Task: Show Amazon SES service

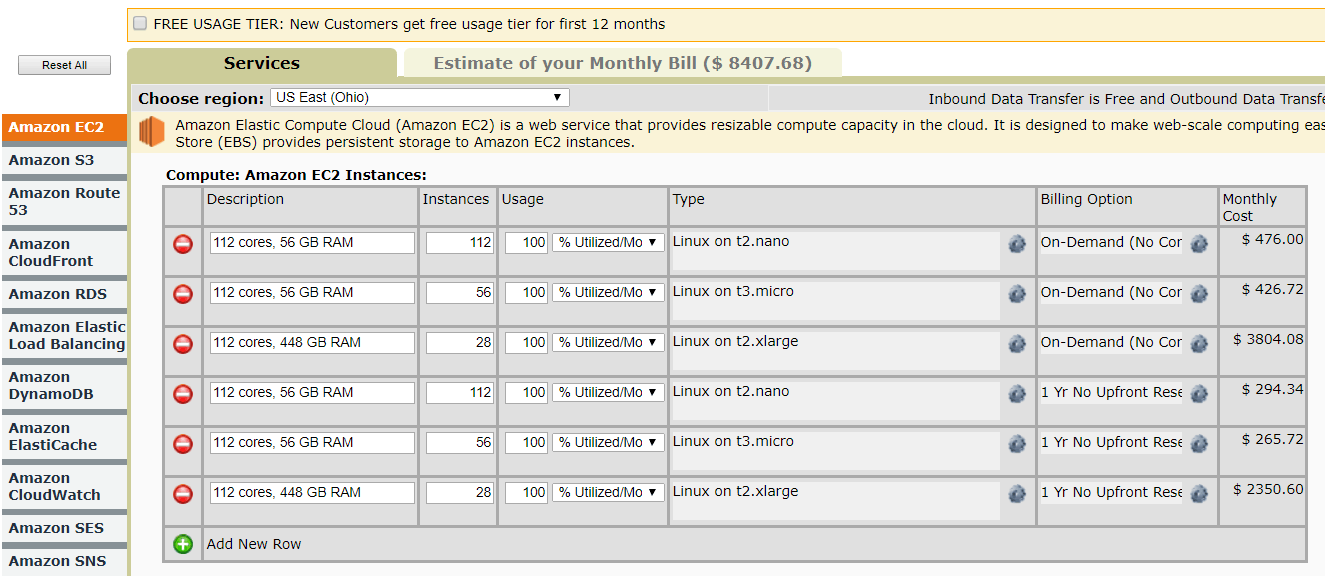Action: (x=65, y=528)
